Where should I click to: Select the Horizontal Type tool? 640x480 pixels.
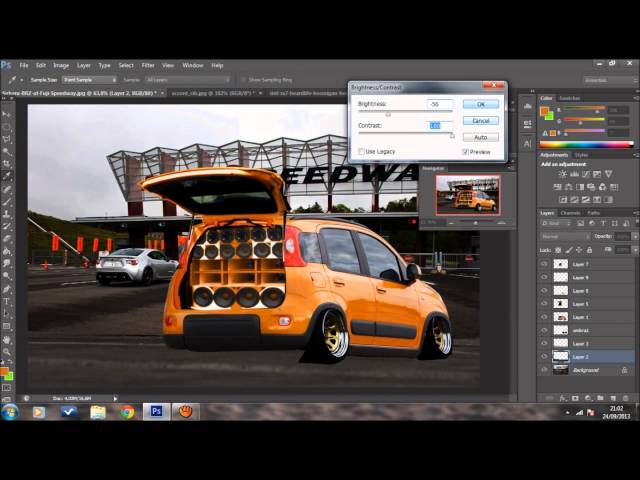(7, 301)
